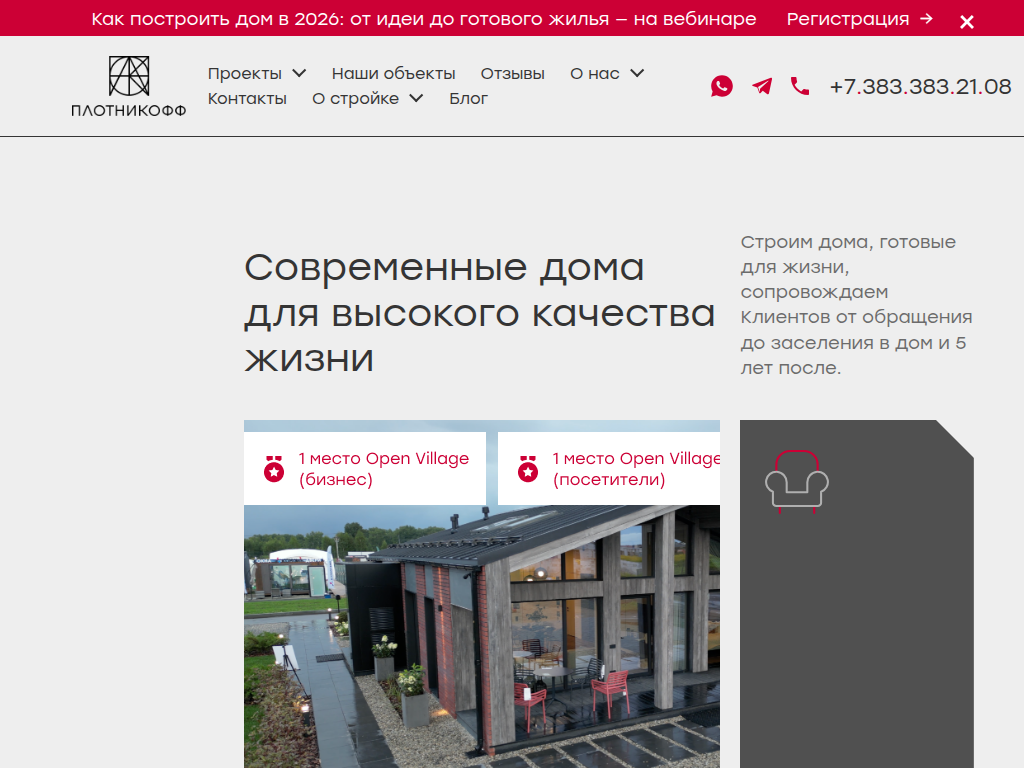The image size is (1024, 768).
Task: Select the armchair icon on the gray card
Action: (799, 480)
